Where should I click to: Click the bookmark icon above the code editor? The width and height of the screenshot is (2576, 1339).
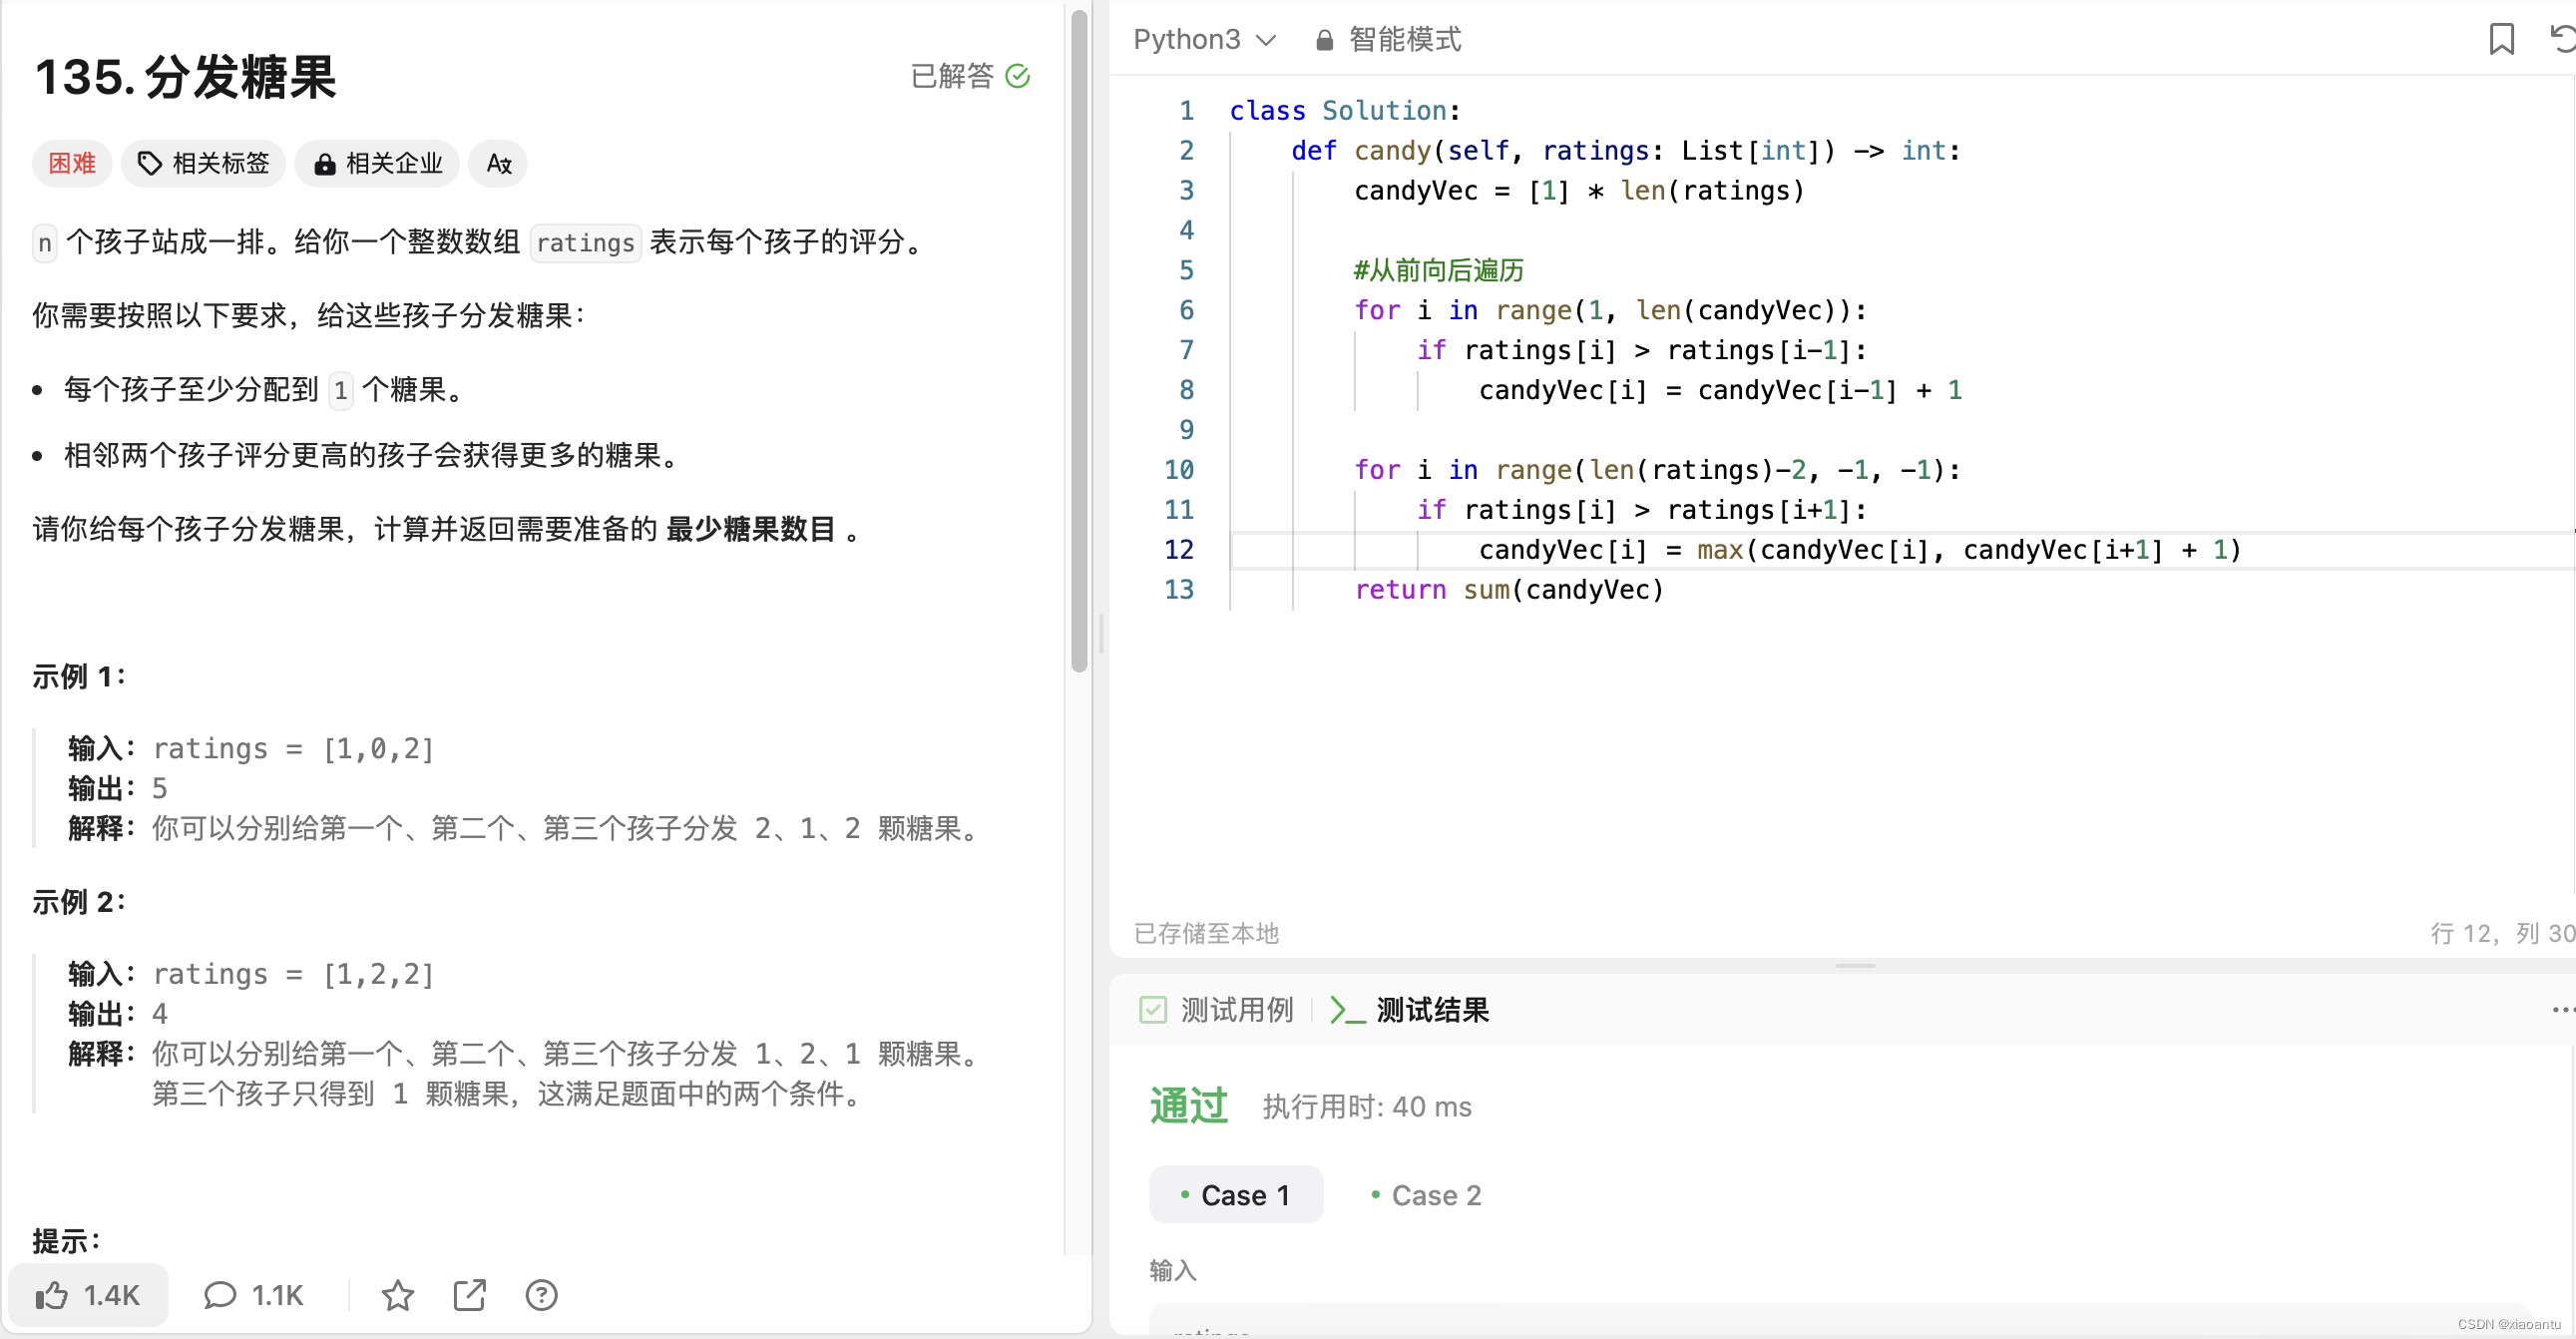[2501, 39]
